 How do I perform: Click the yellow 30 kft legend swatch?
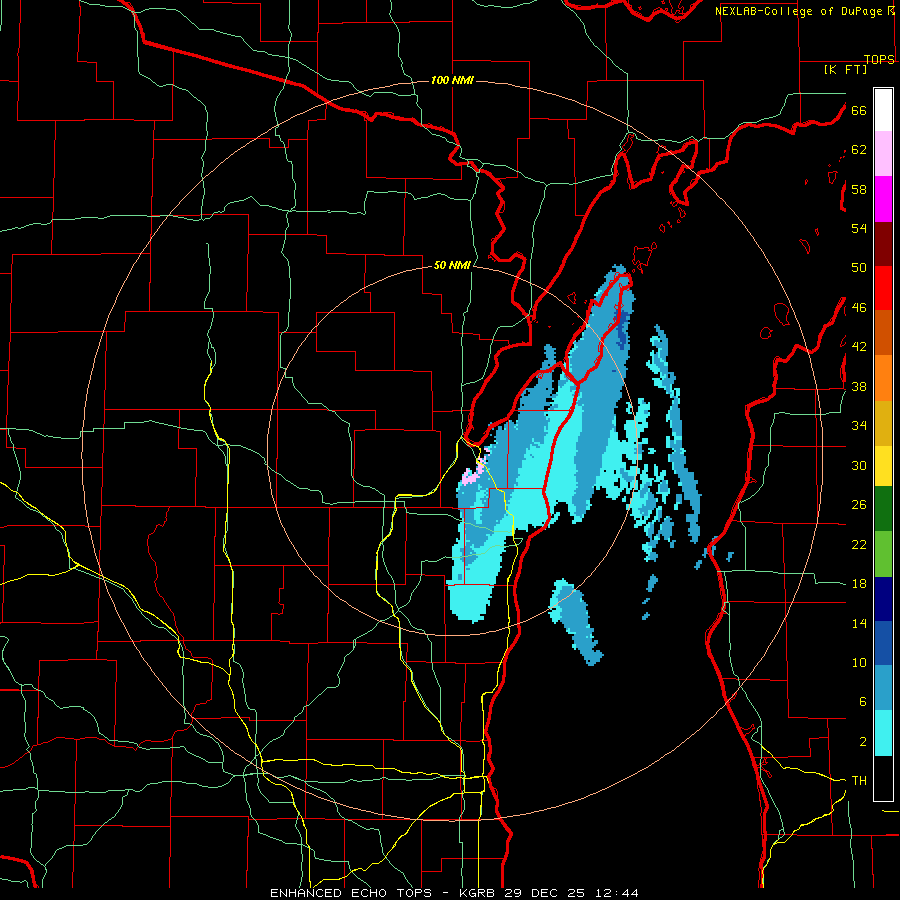click(x=883, y=466)
